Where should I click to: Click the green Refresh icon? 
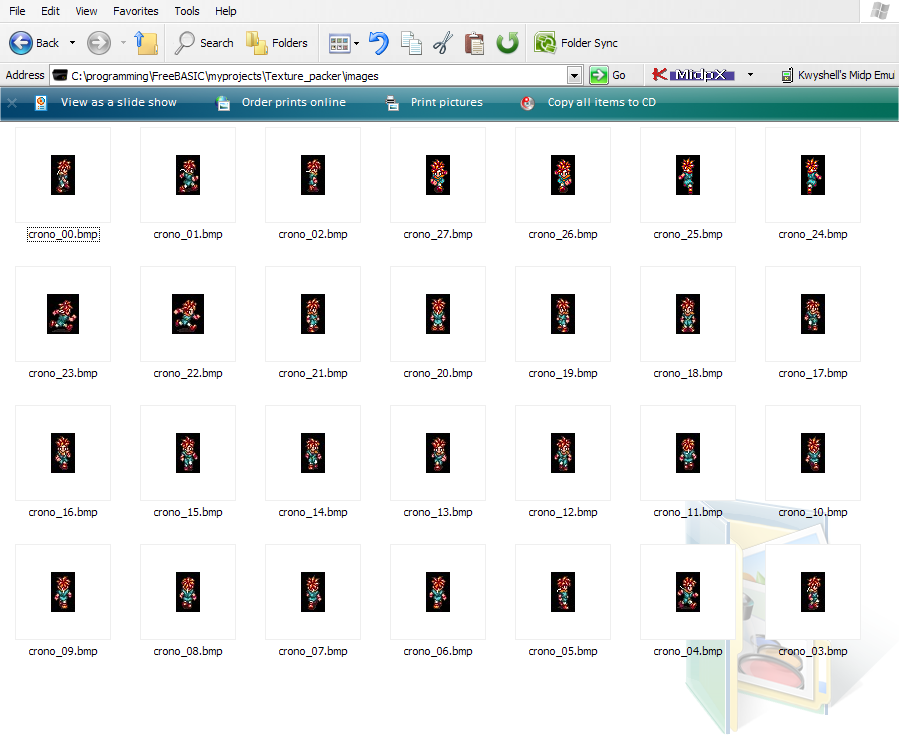508,43
